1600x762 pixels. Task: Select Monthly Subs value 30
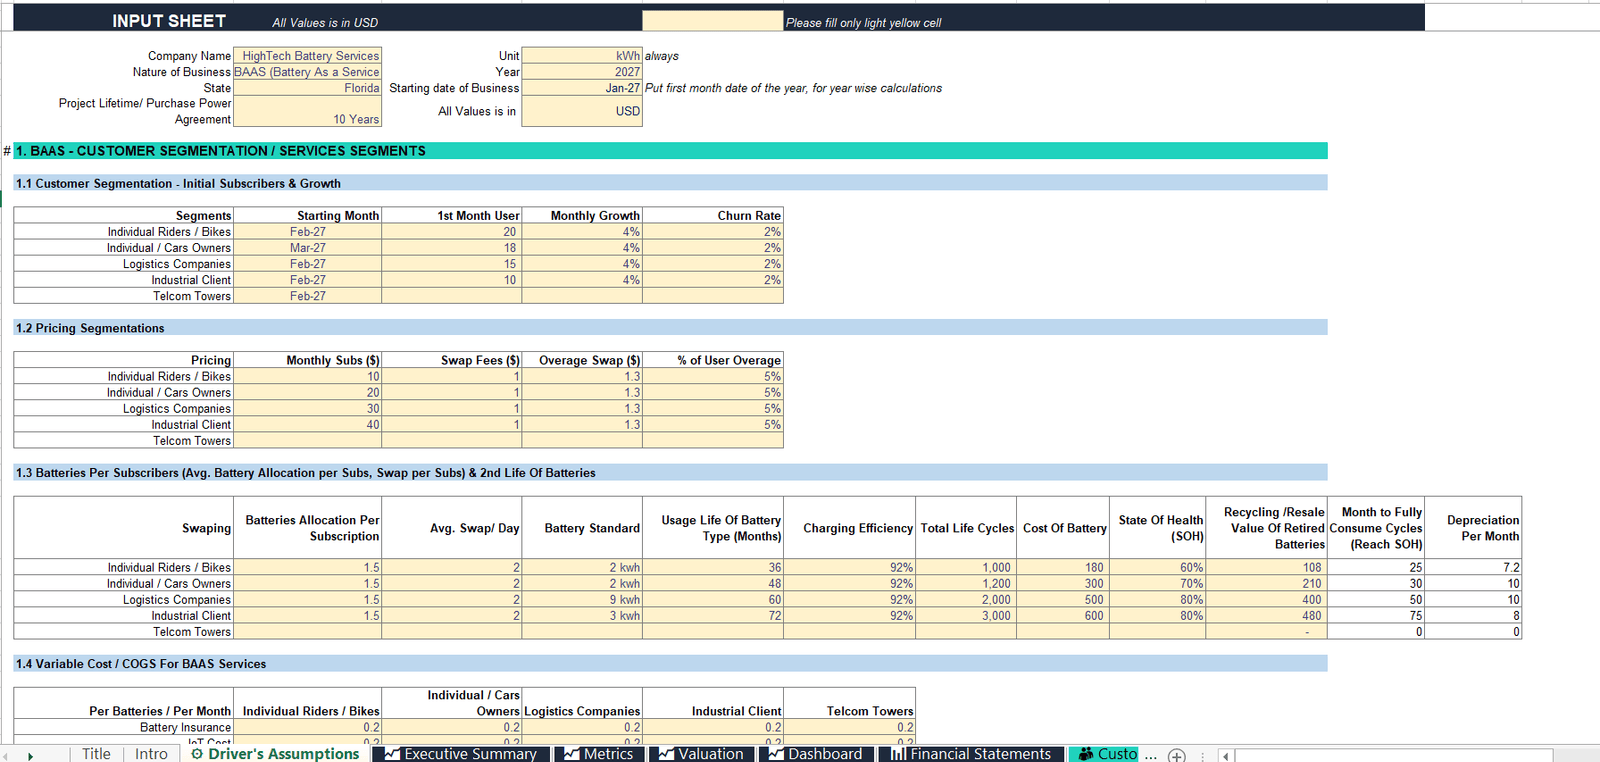click(308, 409)
